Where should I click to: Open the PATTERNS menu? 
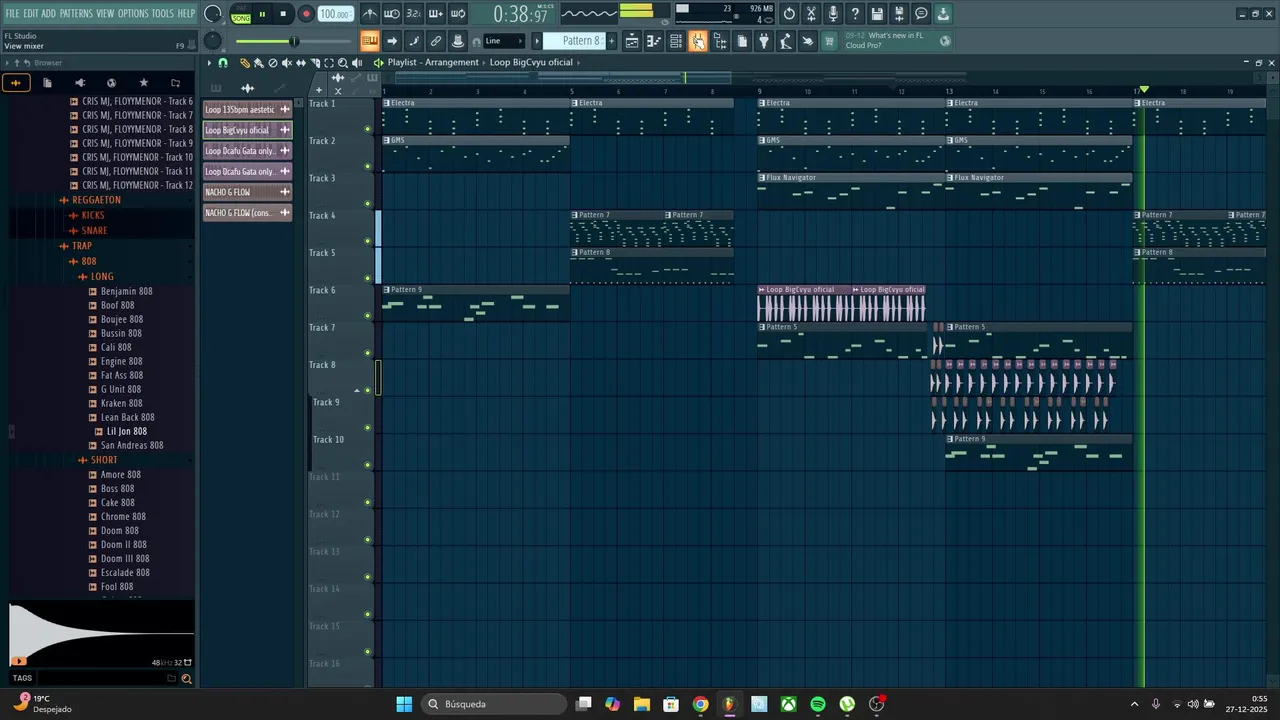coord(76,13)
